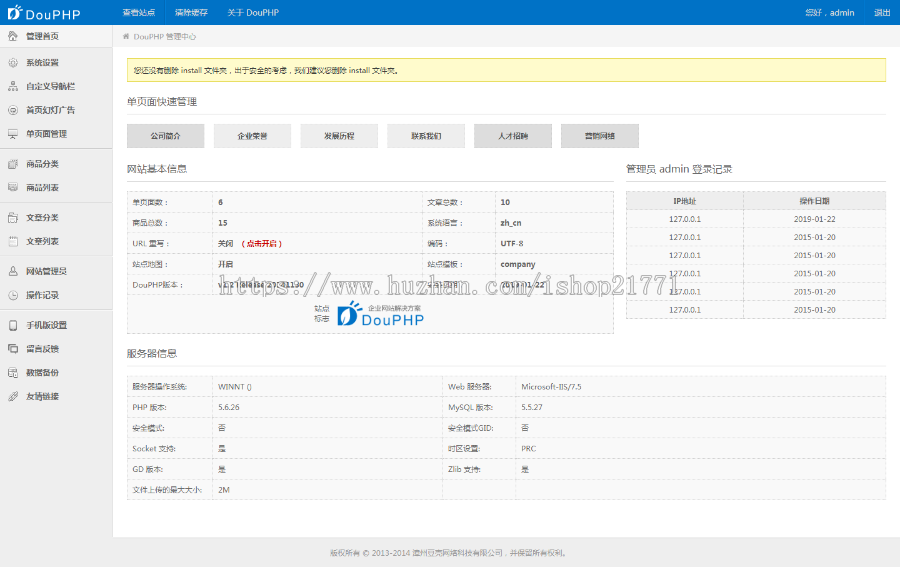Image resolution: width=900 pixels, height=567 pixels.
Task: Click the 操作记录 clock icon
Action: click(13, 295)
